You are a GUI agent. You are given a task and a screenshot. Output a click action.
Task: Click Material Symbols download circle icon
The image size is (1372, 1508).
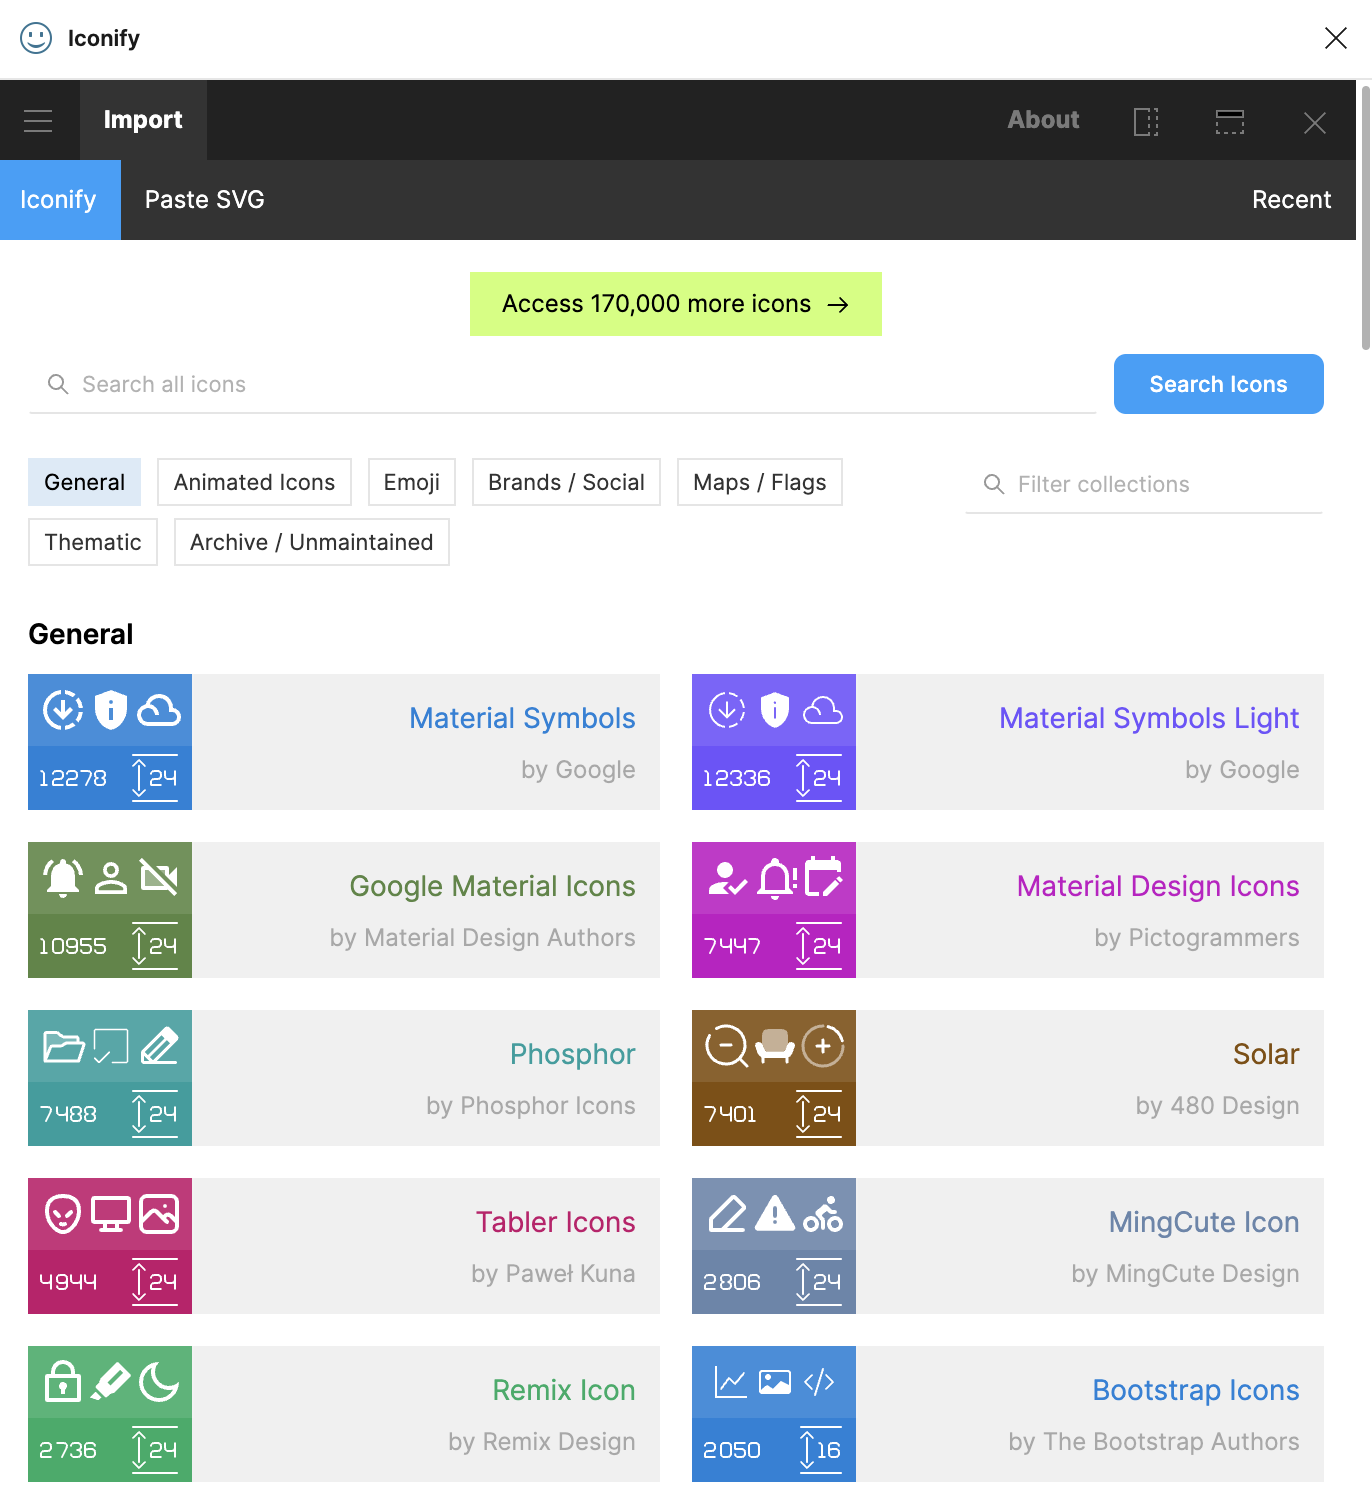click(x=63, y=710)
